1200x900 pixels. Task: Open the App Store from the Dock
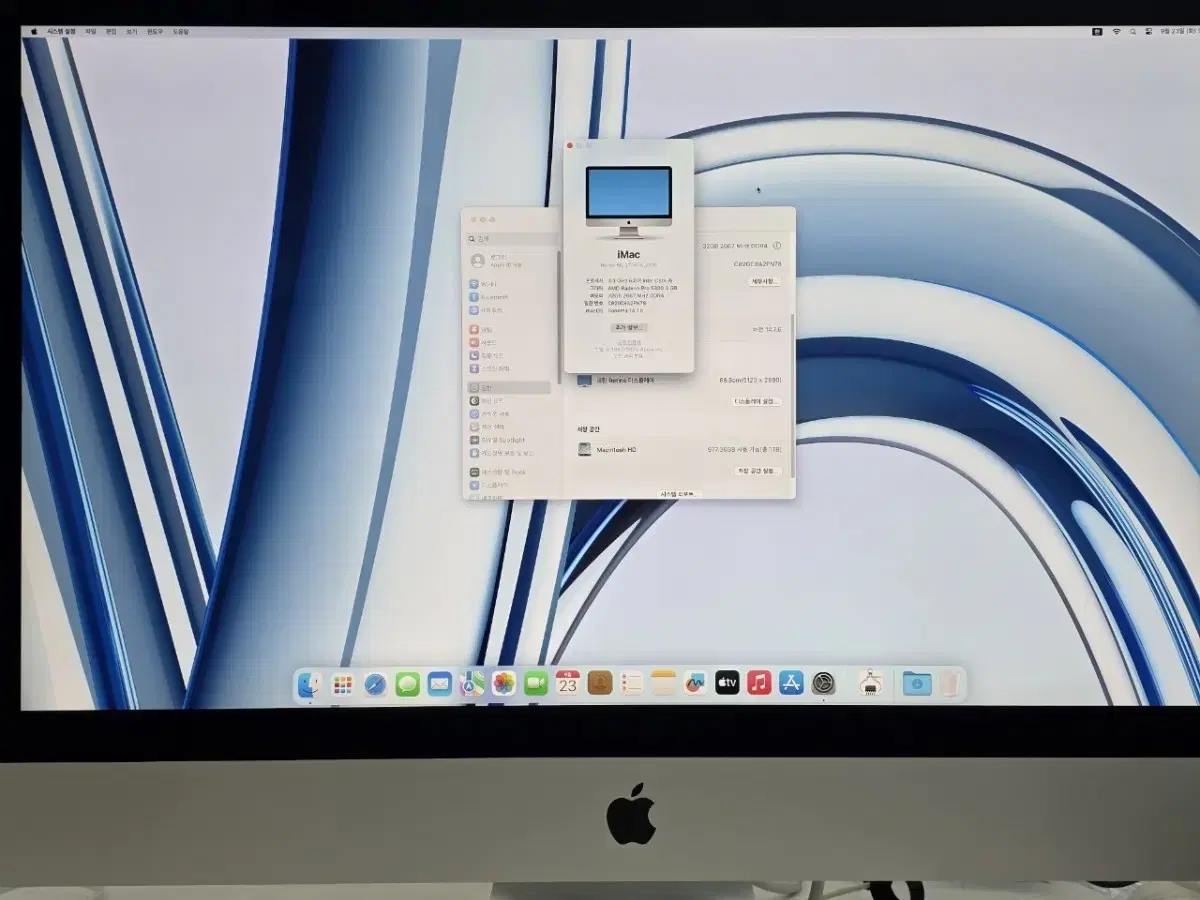click(790, 684)
